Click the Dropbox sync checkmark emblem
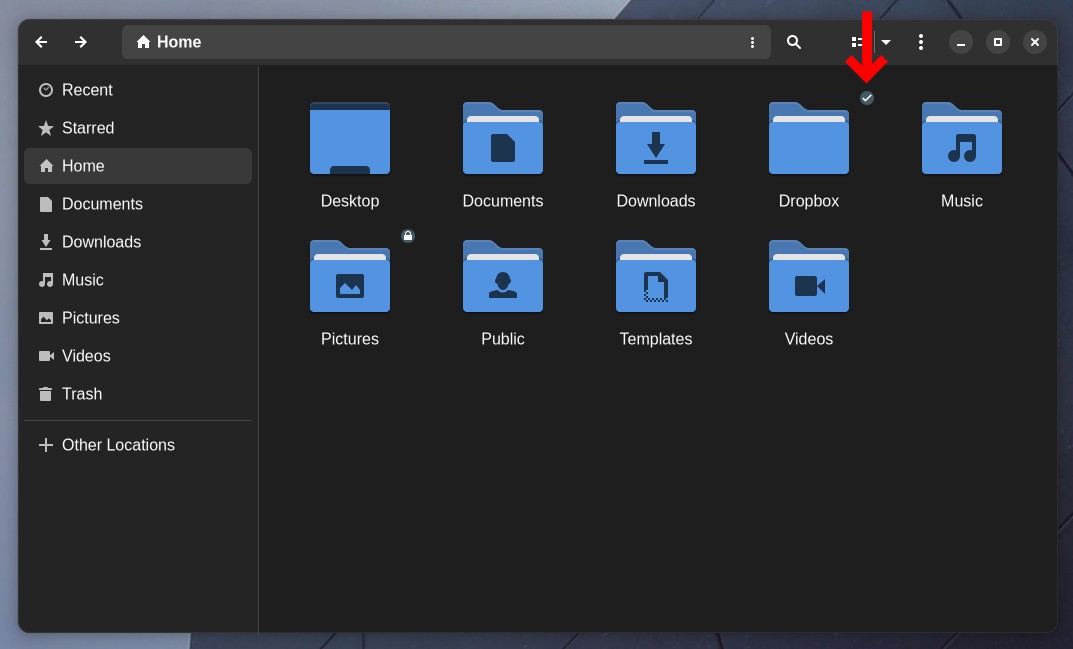The height and width of the screenshot is (649, 1073). click(867, 99)
